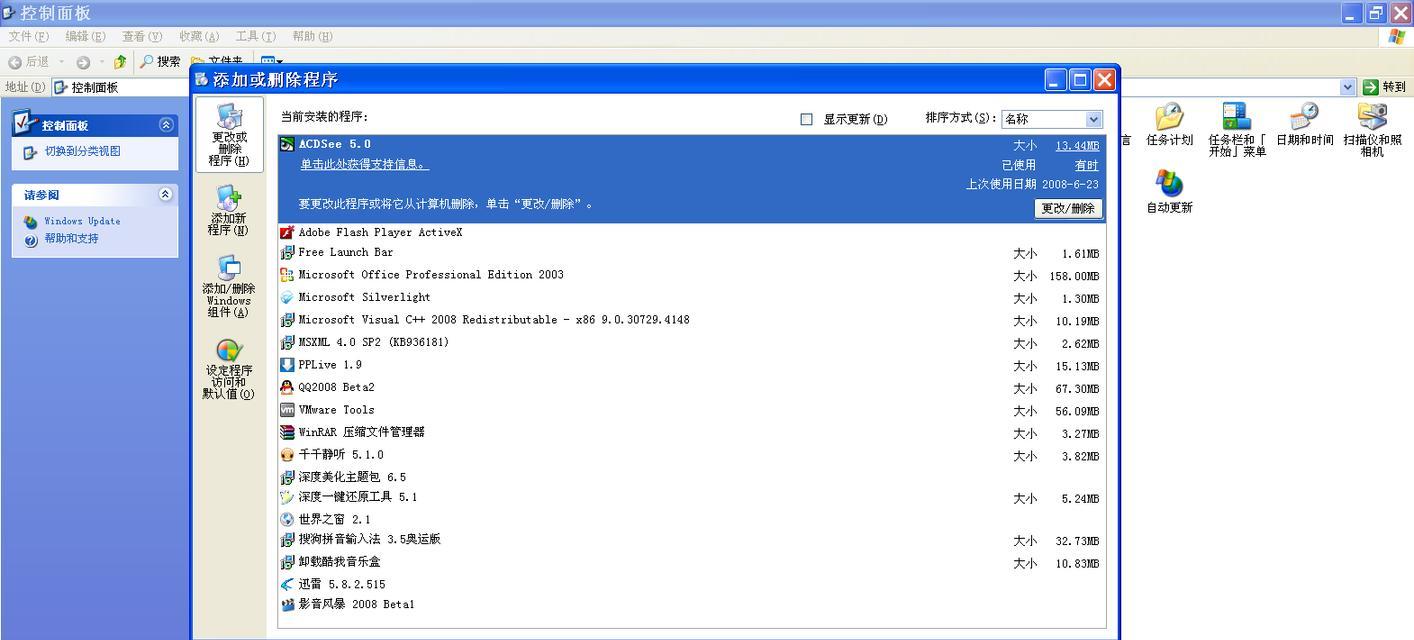The image size is (1414, 640).
Task: Click the 影音风暴 2008 Beta1 icon
Action: click(287, 605)
